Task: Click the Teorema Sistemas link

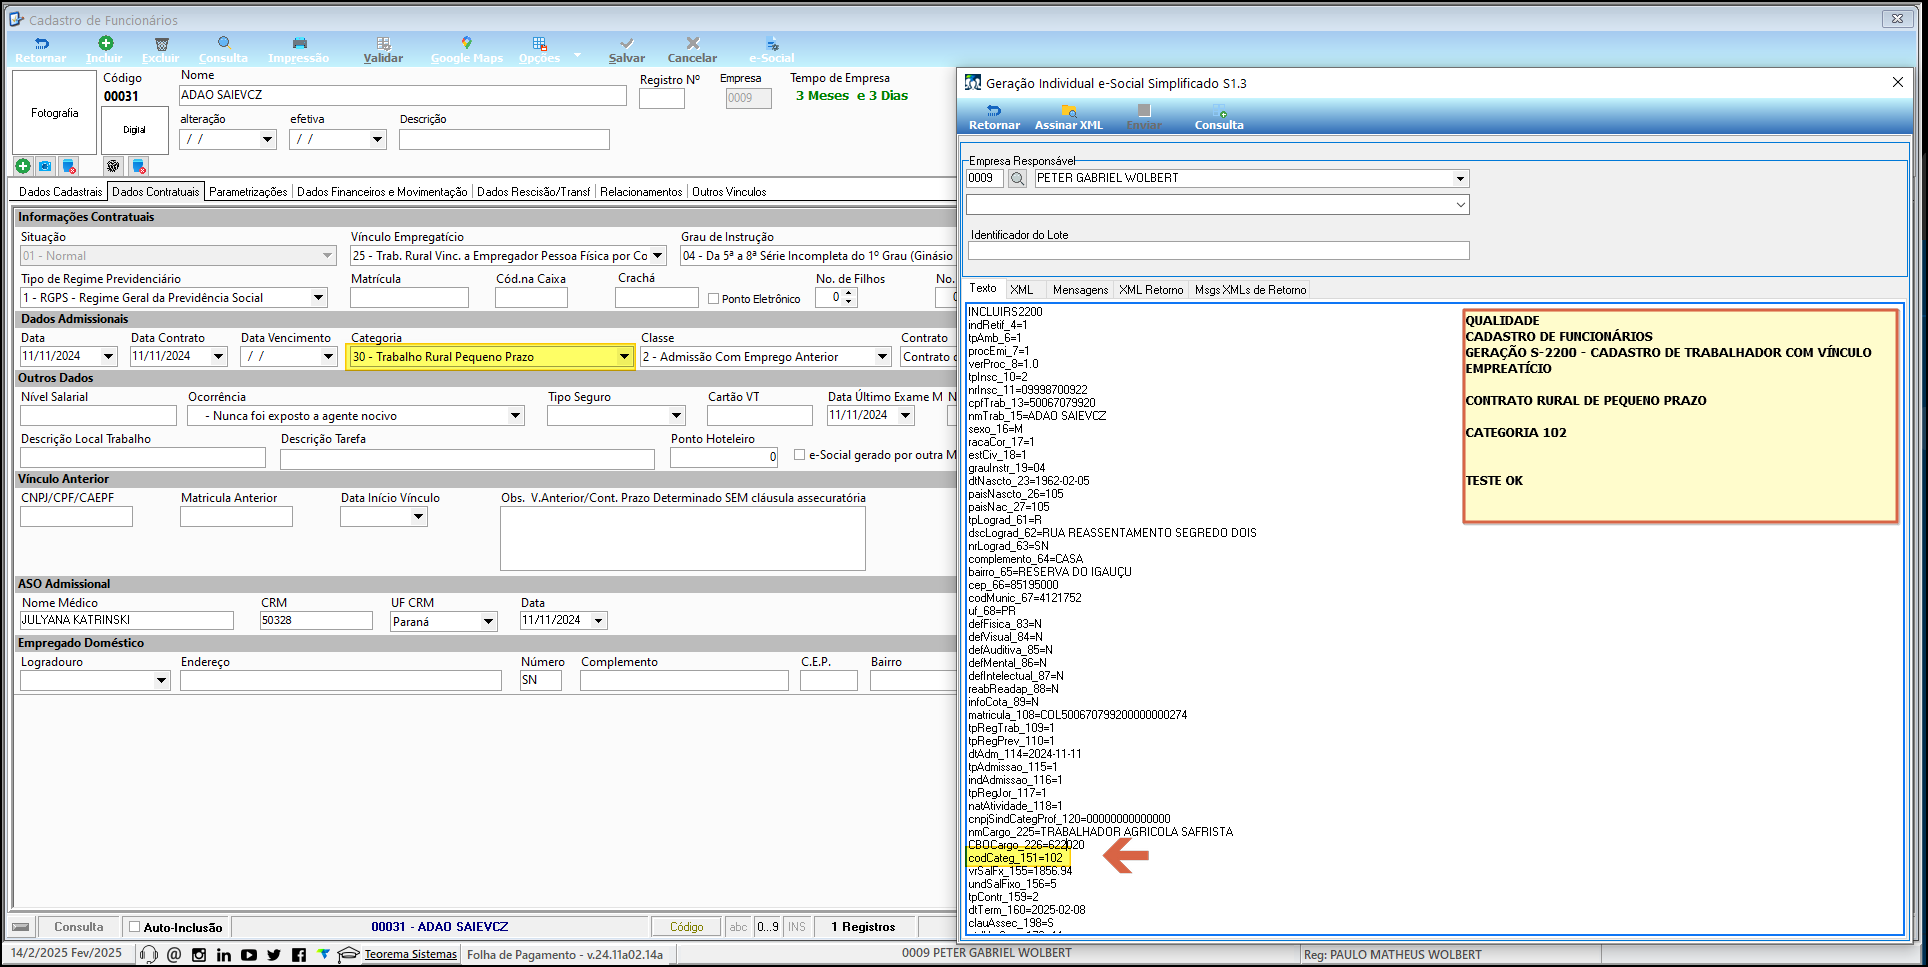Action: click(410, 954)
